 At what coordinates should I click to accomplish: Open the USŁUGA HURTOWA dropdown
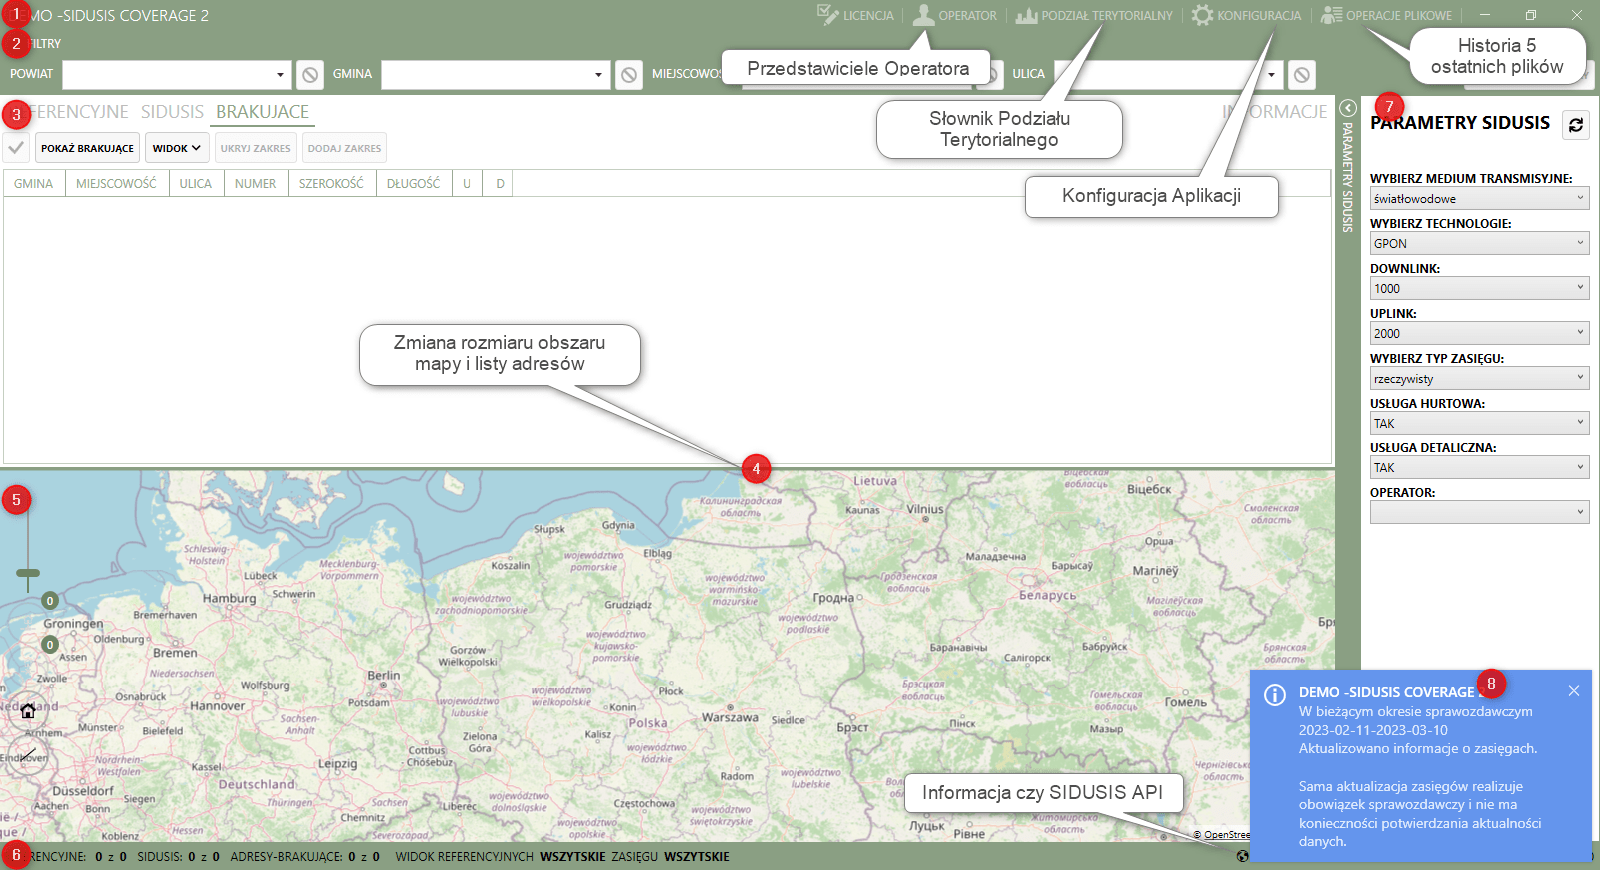click(1479, 424)
